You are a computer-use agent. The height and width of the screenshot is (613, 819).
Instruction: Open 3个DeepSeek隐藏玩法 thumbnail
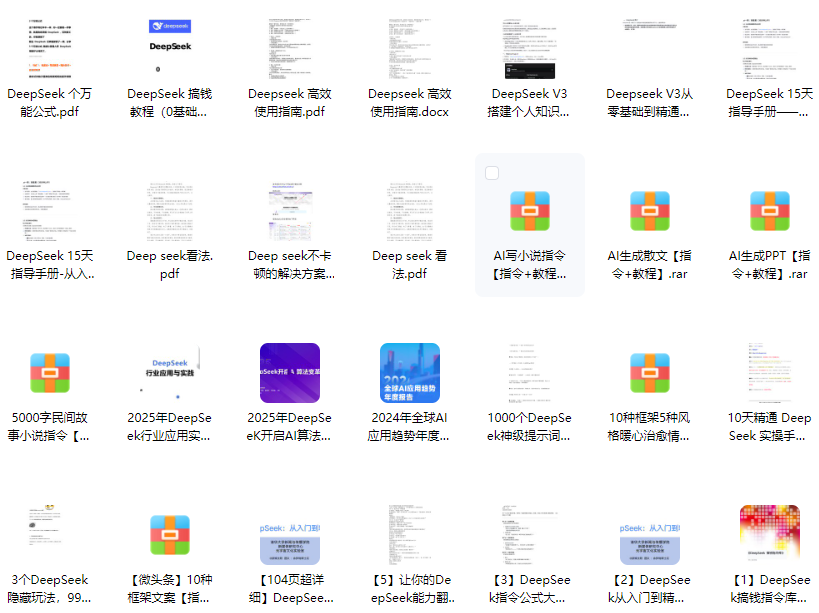(50, 535)
